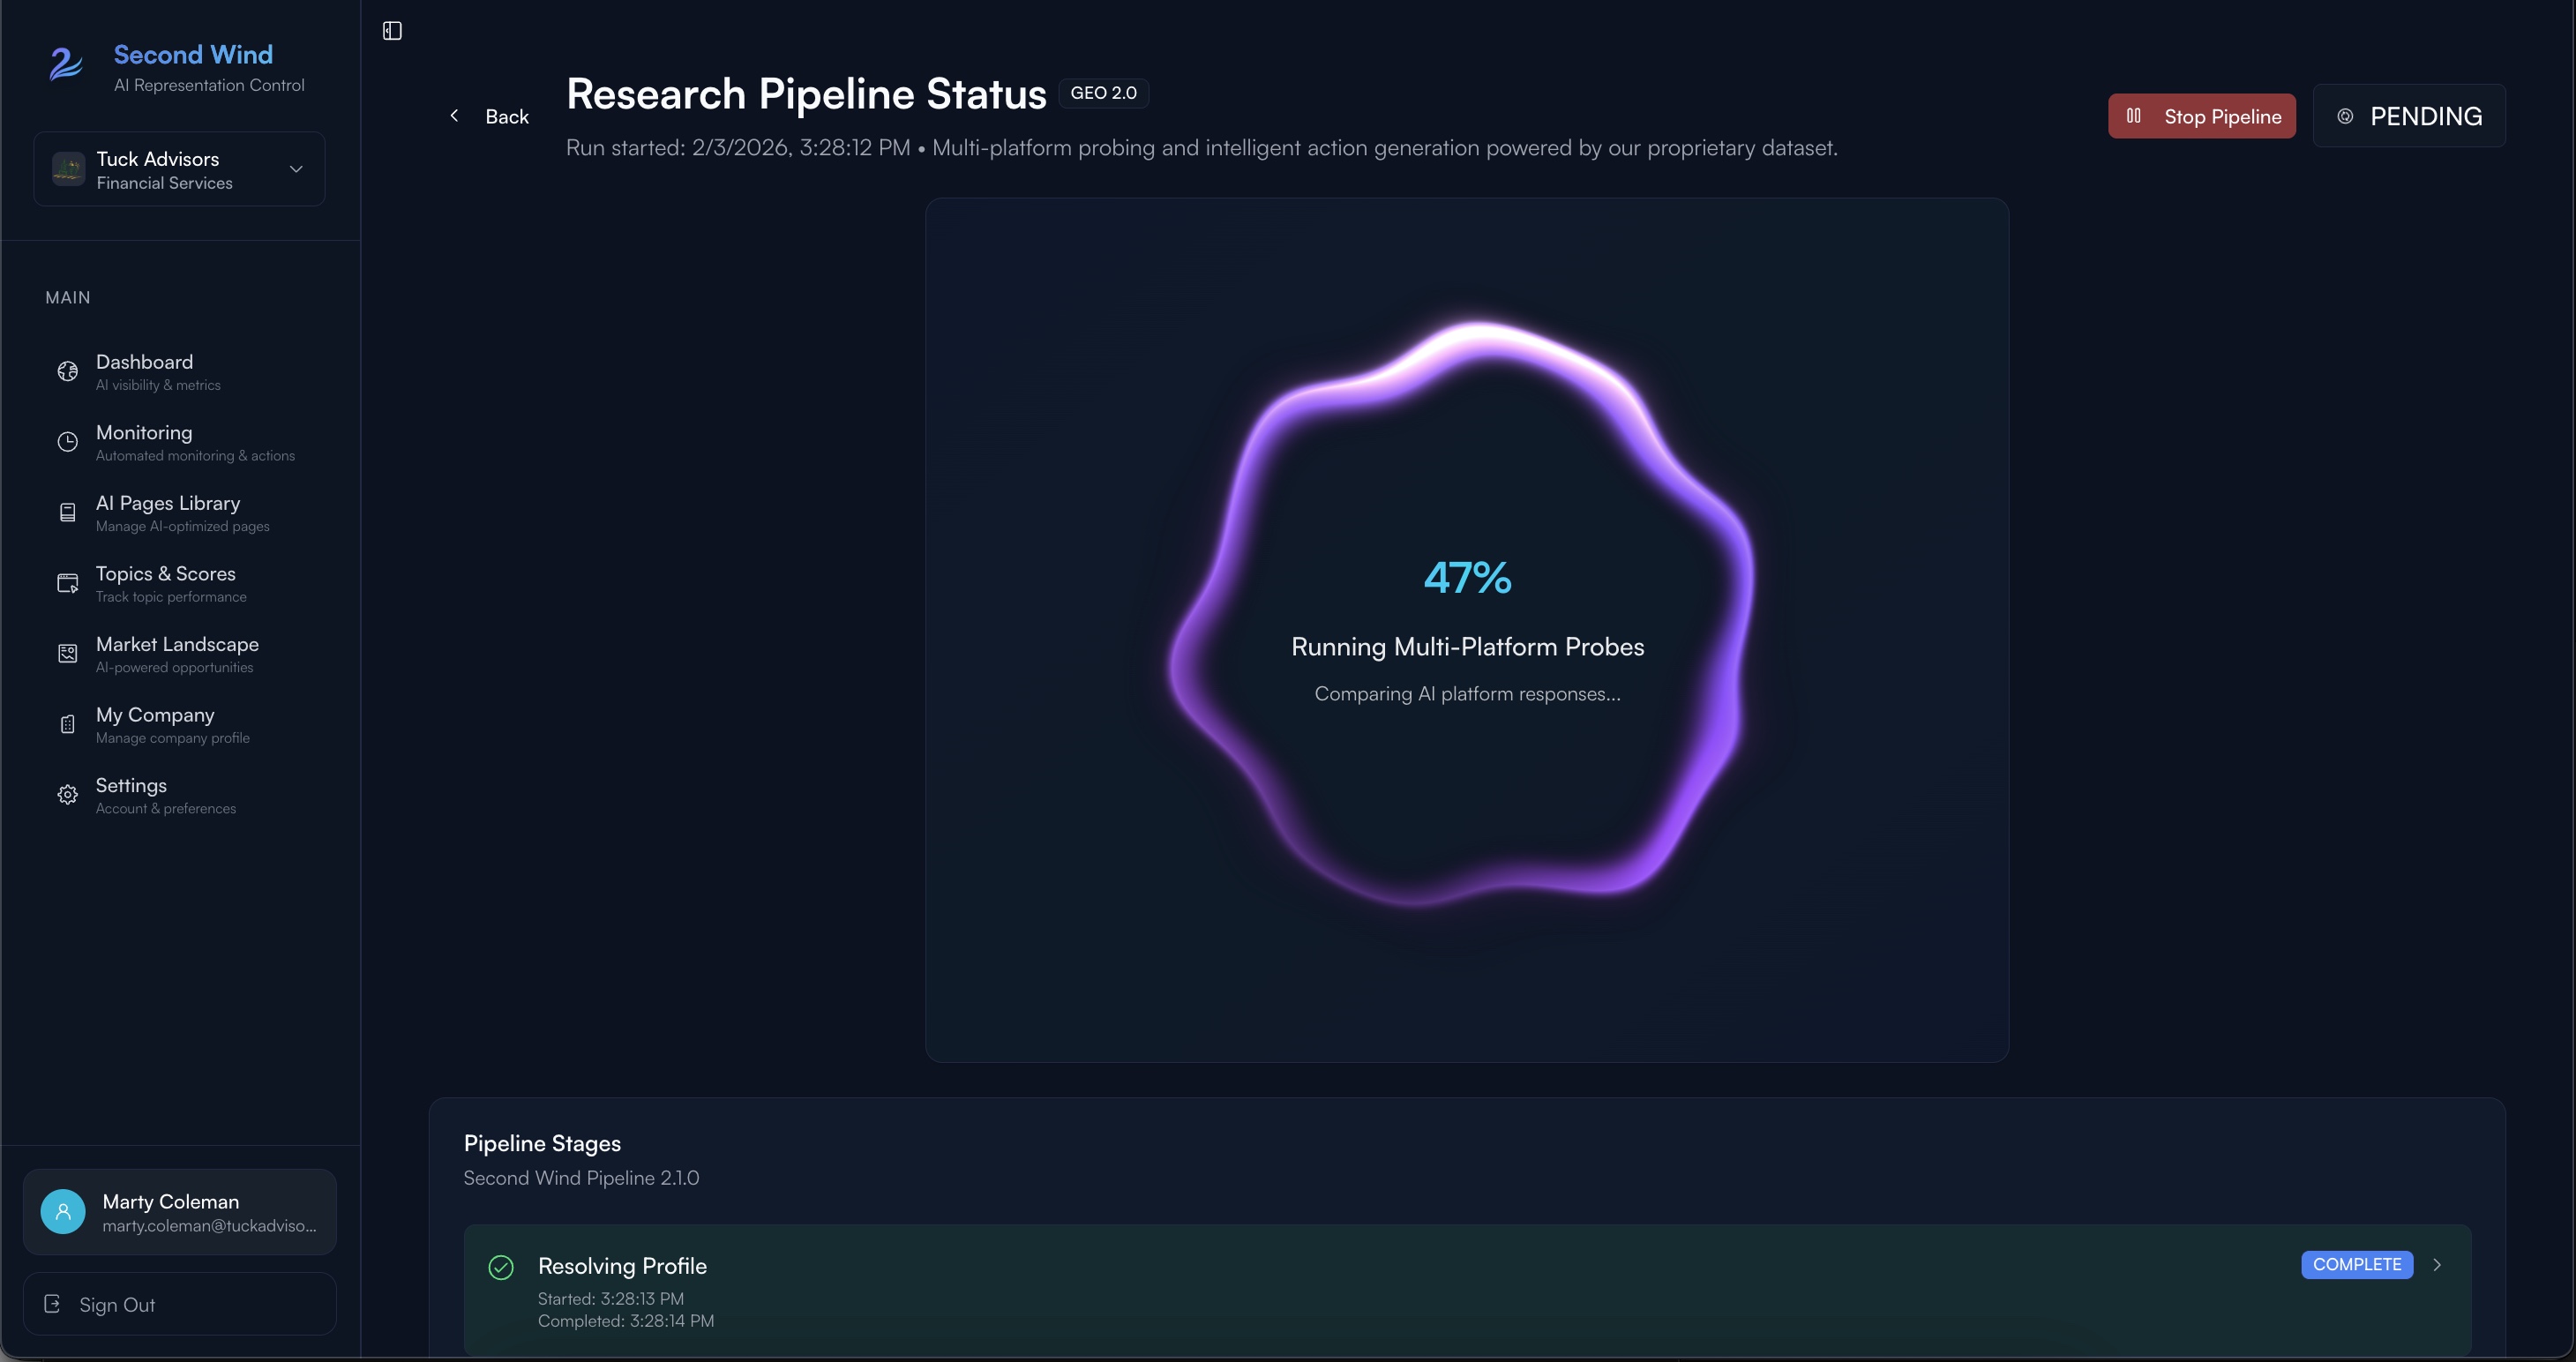Select the Topics & Scores icon
This screenshot has height=1362, width=2576.
[67, 582]
